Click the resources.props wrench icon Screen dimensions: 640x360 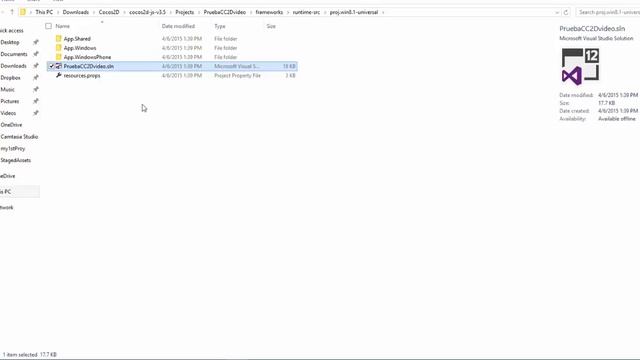[x=58, y=76]
